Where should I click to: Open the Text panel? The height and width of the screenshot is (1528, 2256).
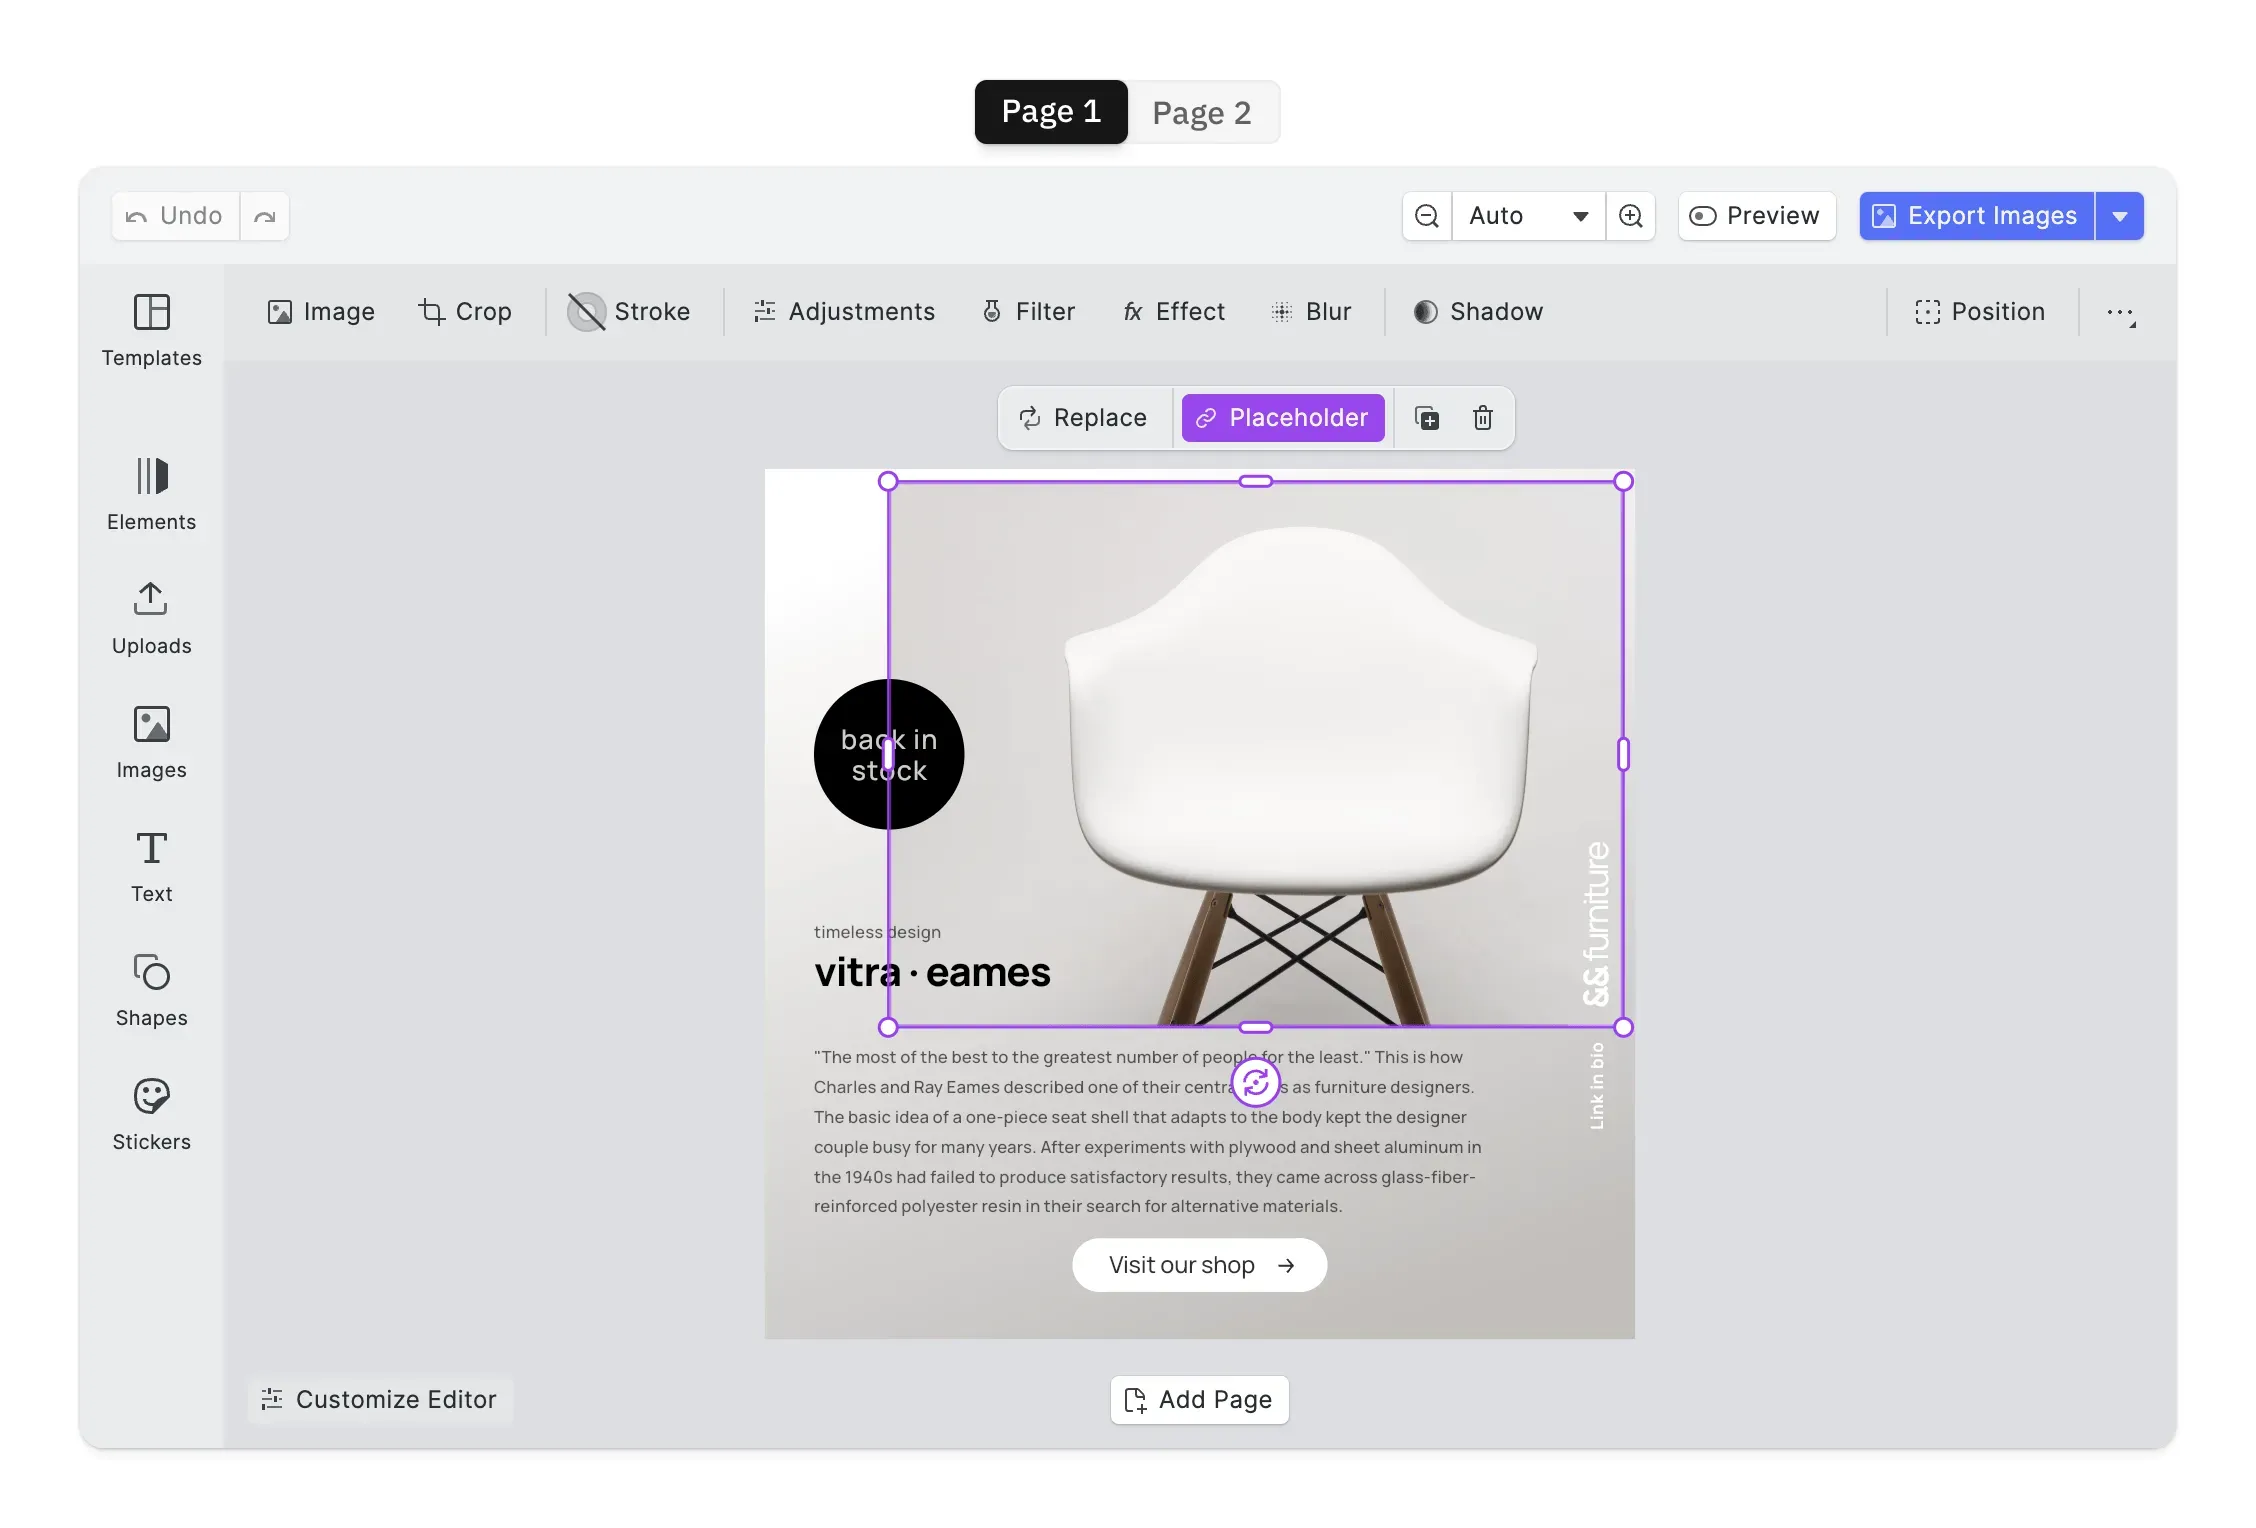[151, 867]
